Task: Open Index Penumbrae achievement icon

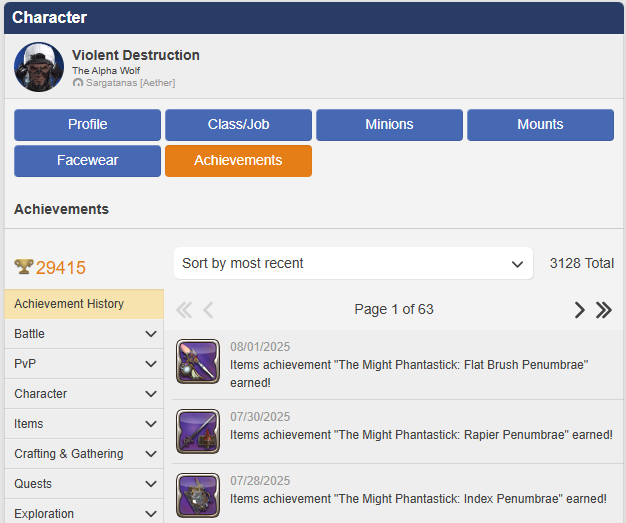Action: click(x=198, y=495)
